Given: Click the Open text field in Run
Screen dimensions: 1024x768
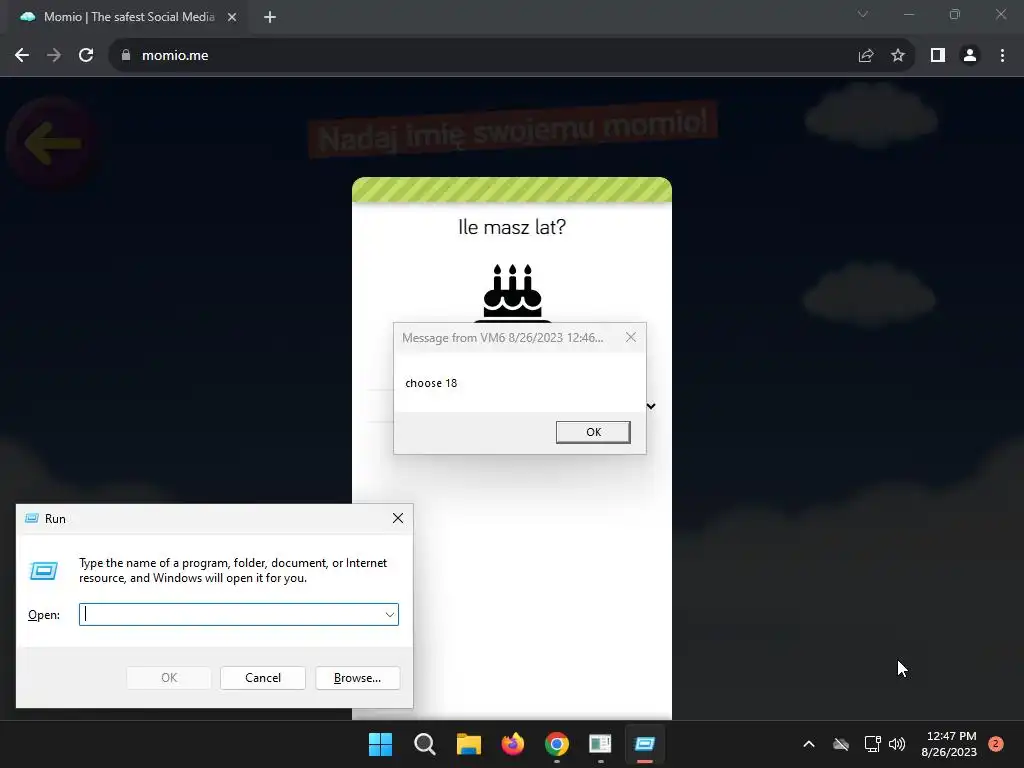Looking at the screenshot, I should (238, 615).
